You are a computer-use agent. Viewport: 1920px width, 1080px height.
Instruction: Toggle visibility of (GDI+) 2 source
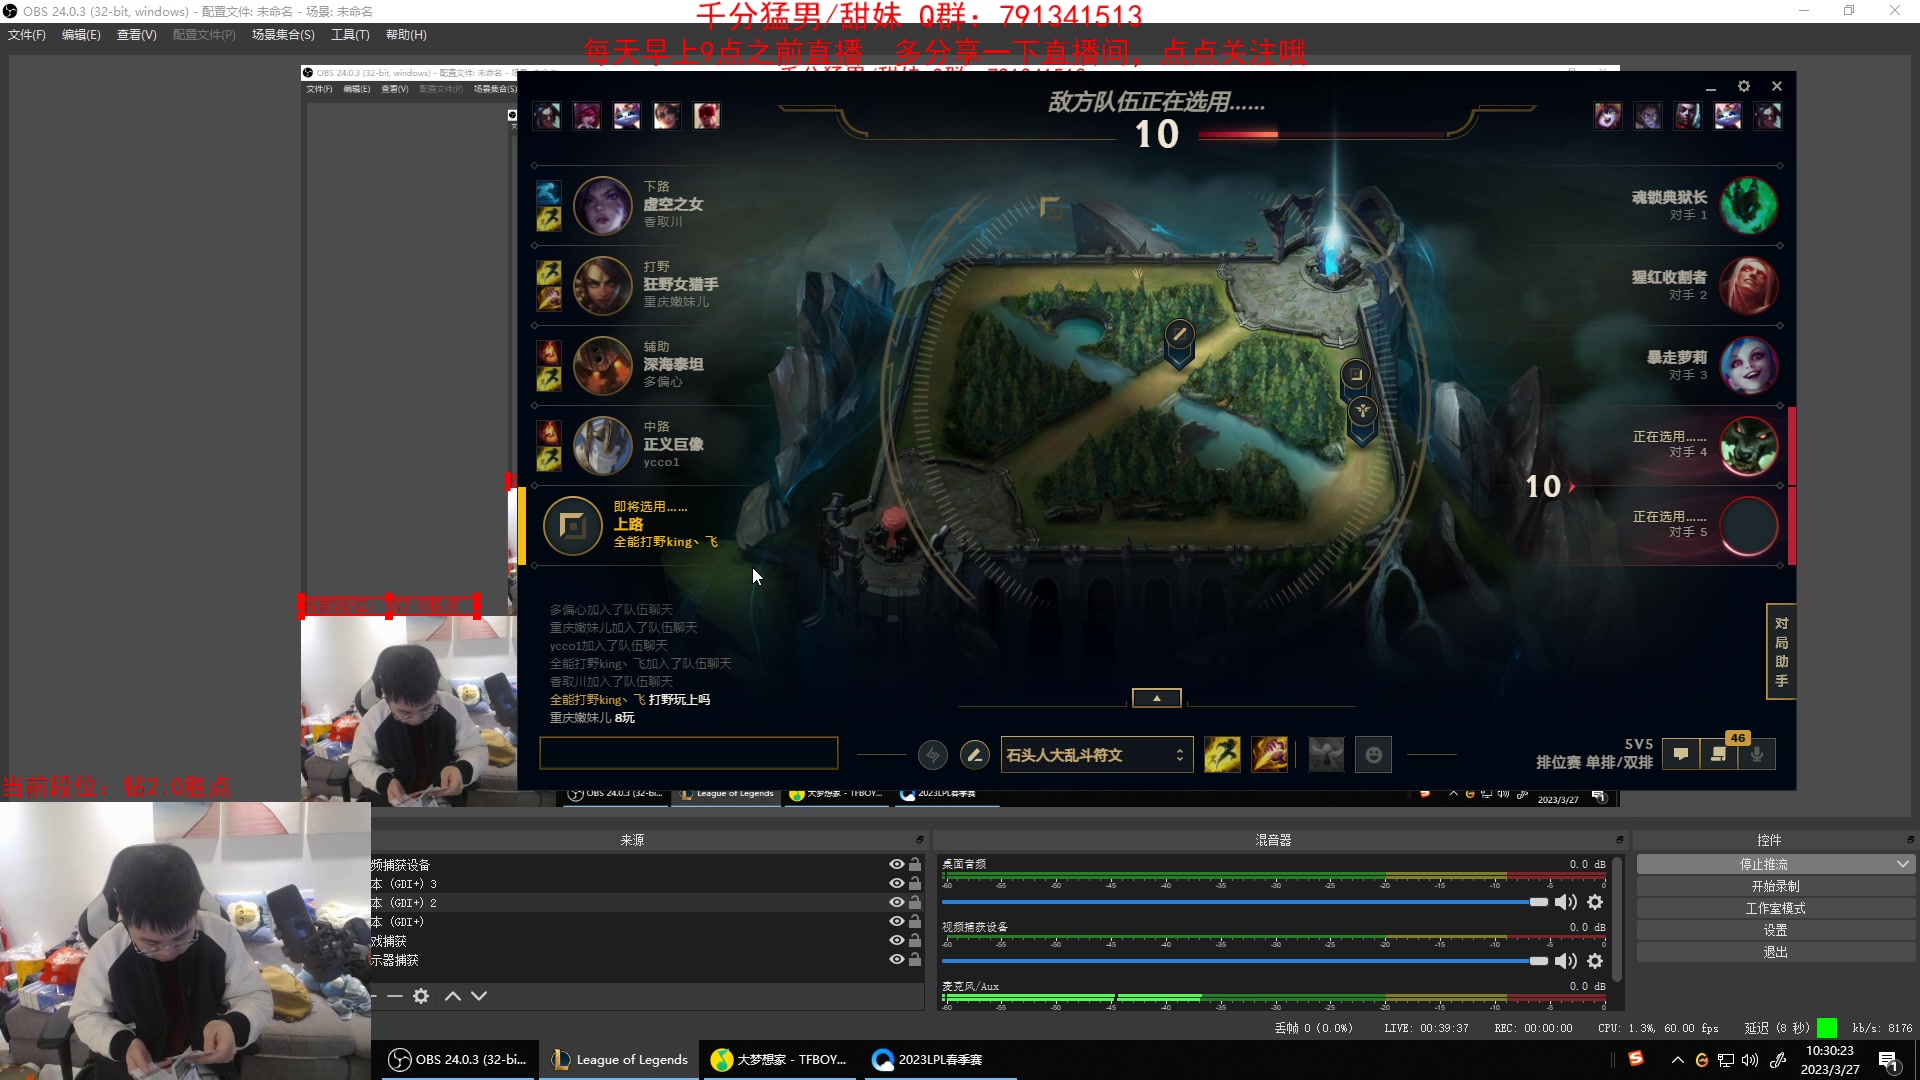897,903
